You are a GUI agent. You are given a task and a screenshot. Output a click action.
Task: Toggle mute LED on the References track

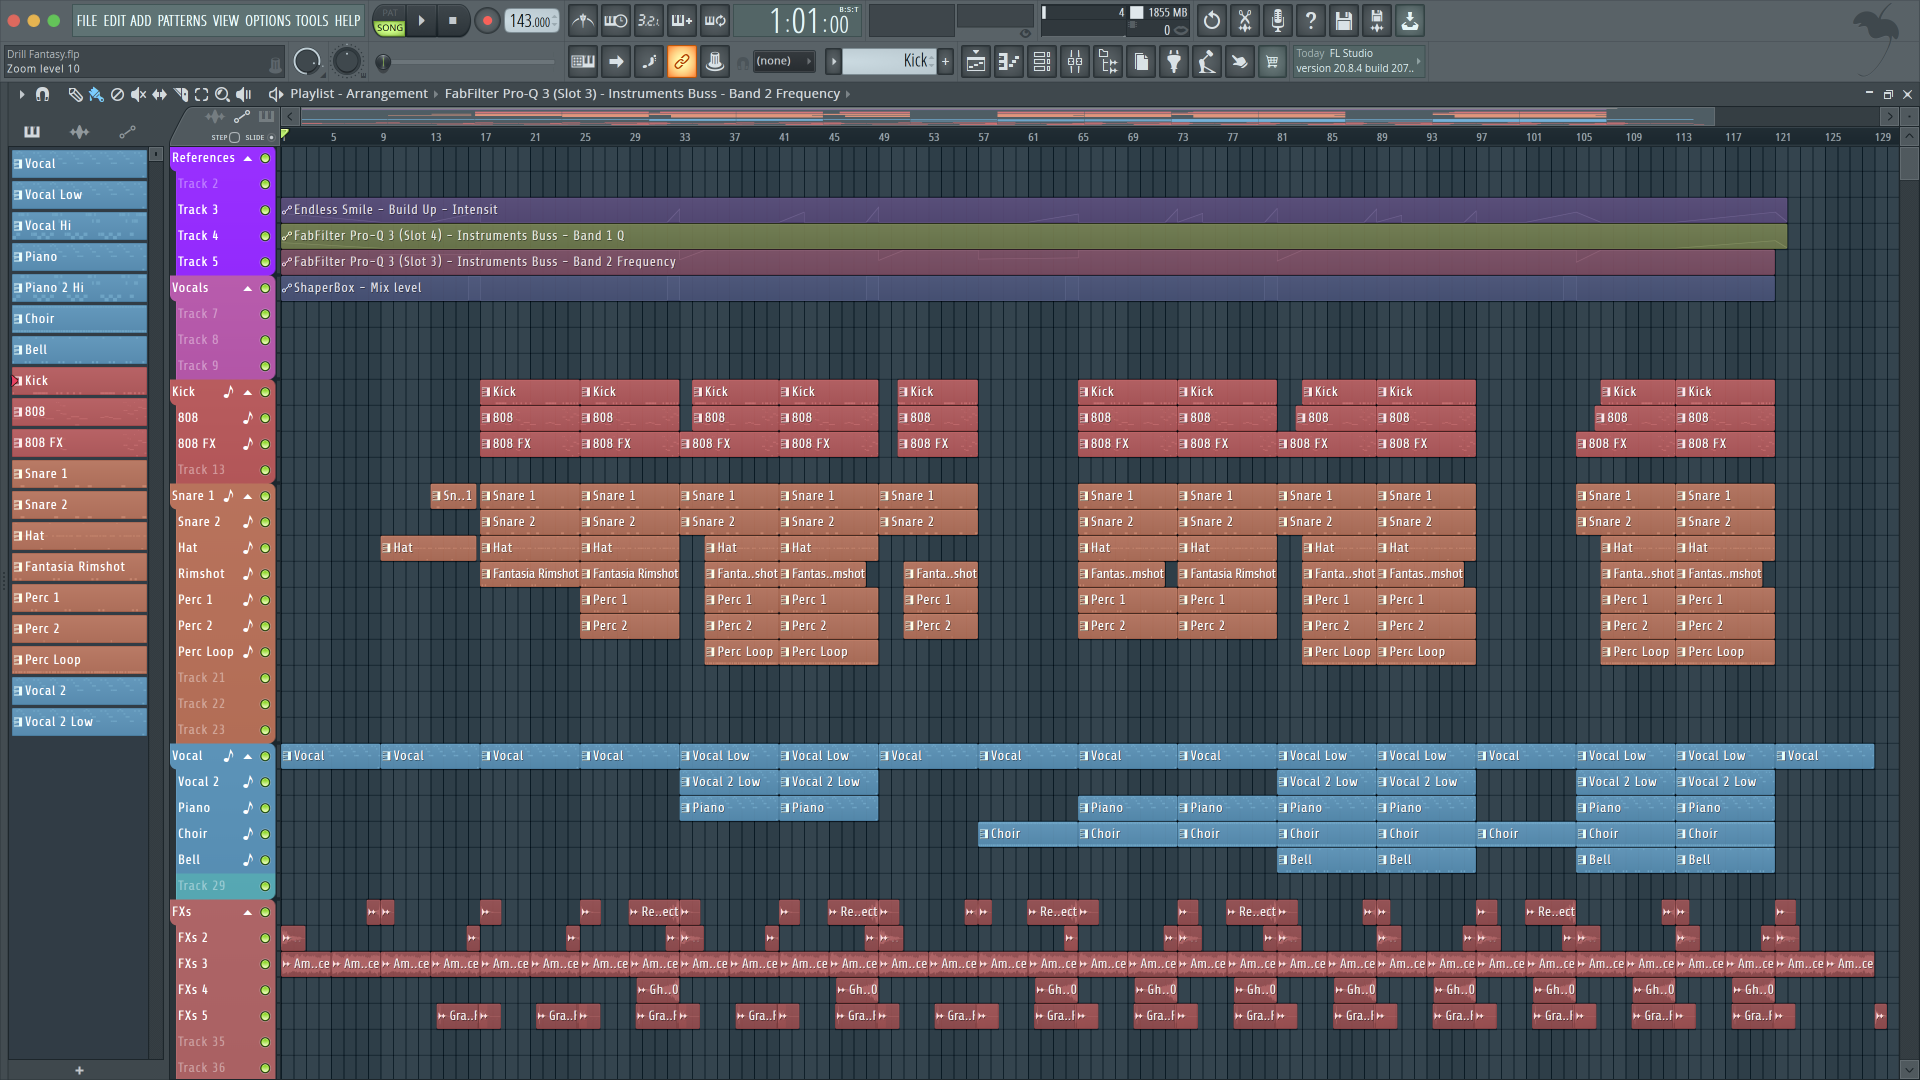point(265,158)
